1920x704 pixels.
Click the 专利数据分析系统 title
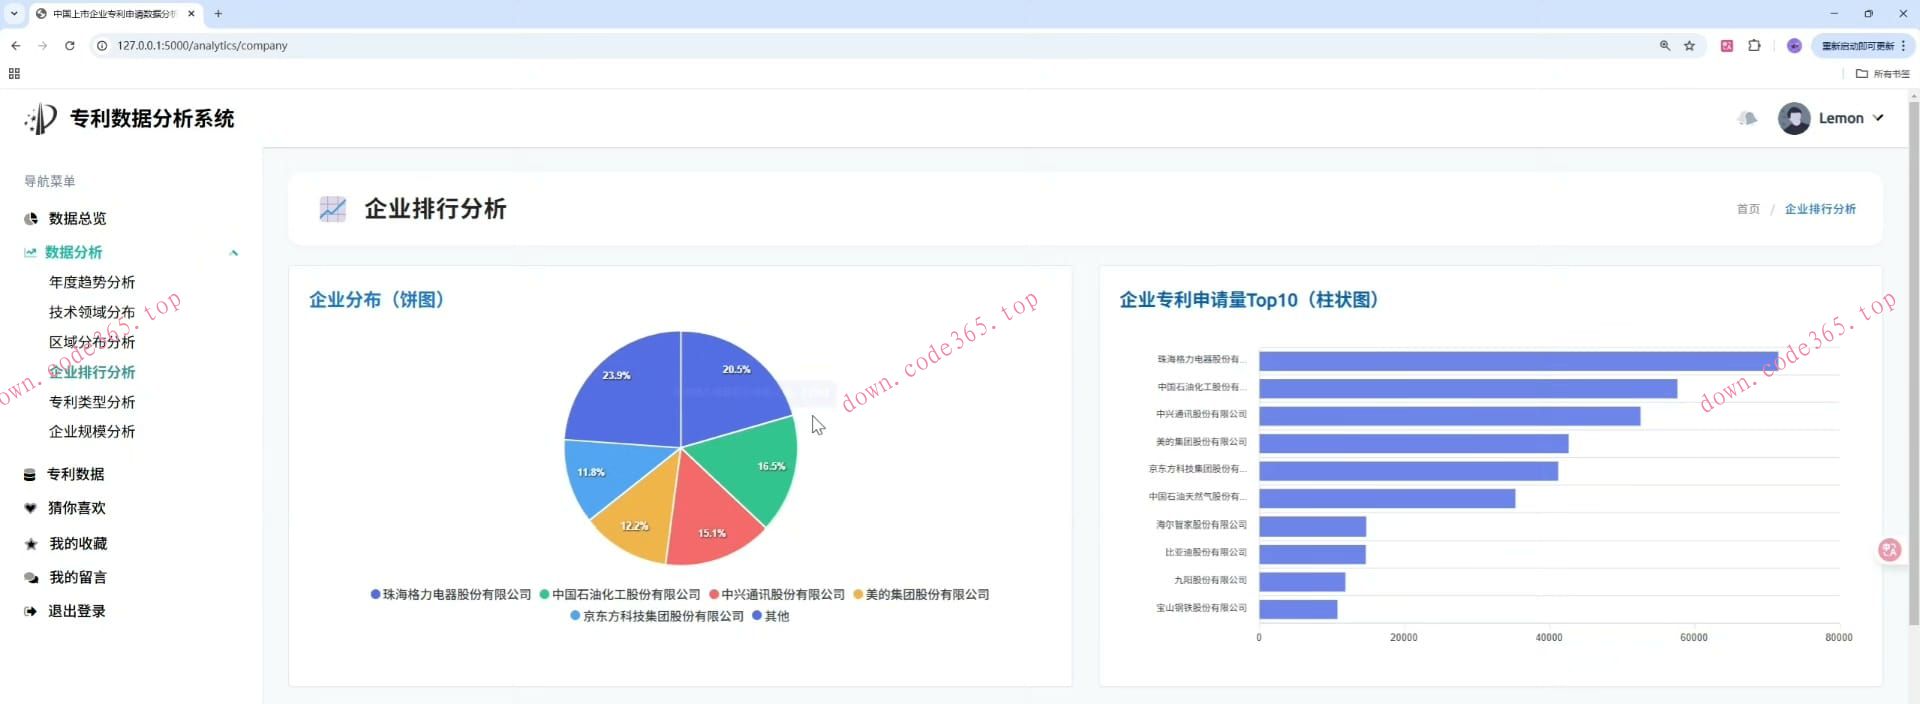click(152, 118)
